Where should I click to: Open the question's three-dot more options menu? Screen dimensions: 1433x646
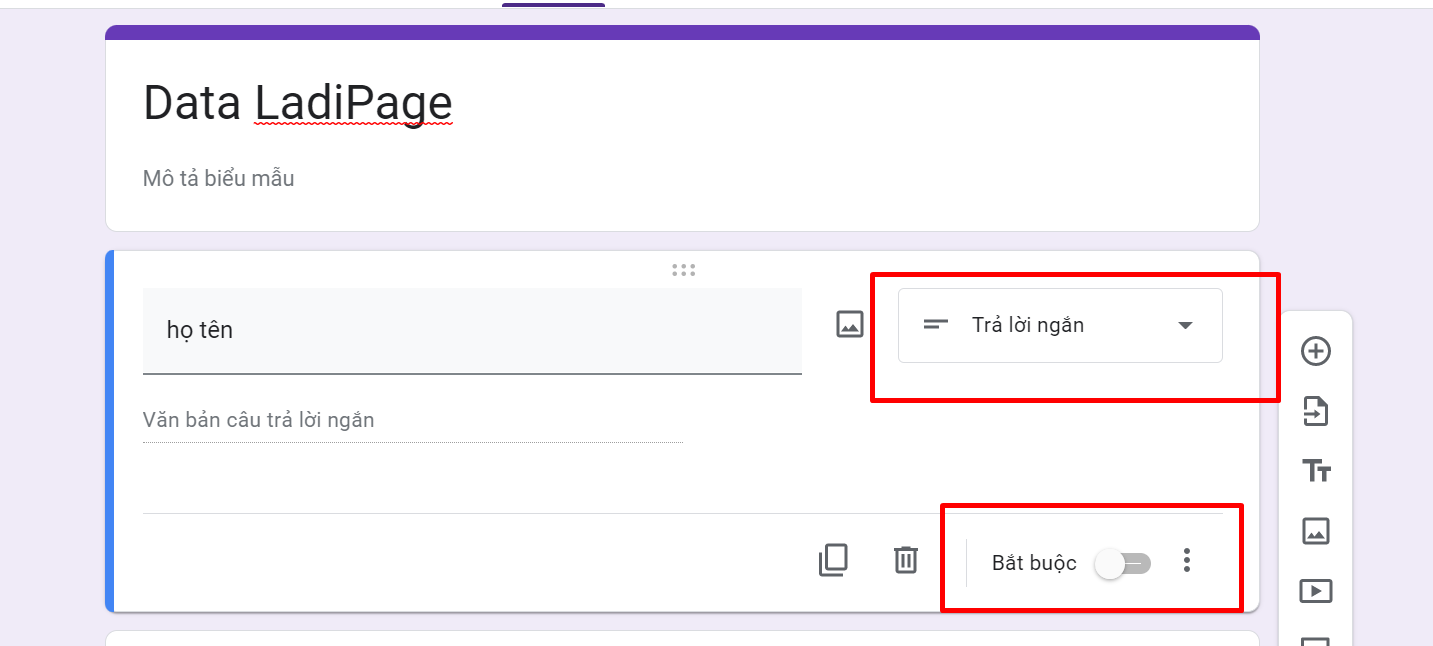click(1187, 561)
